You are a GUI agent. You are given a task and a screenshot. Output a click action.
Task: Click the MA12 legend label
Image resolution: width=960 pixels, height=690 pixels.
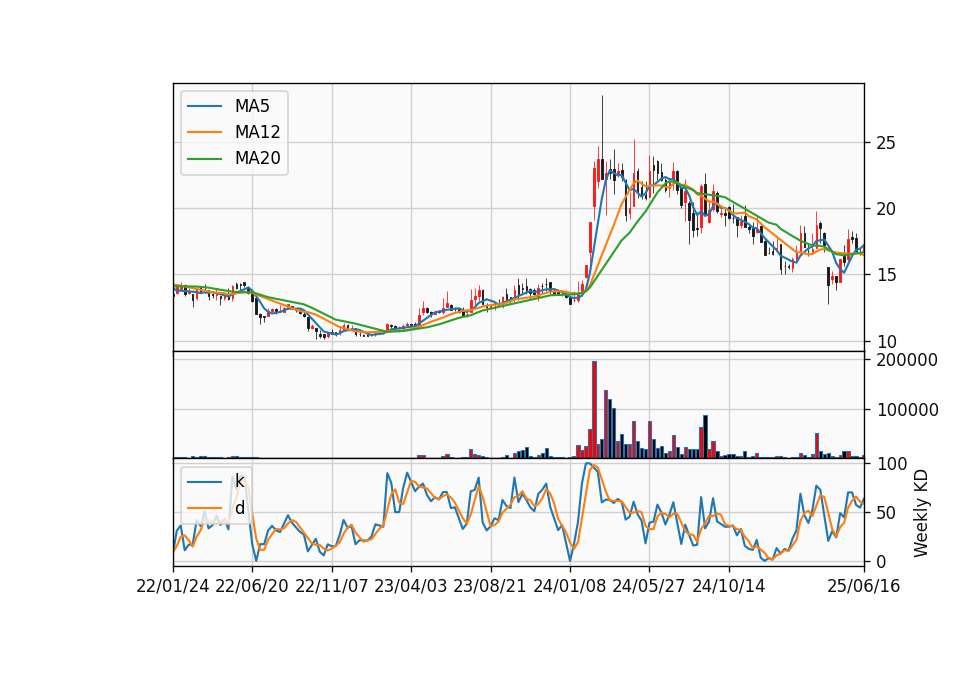point(257,132)
